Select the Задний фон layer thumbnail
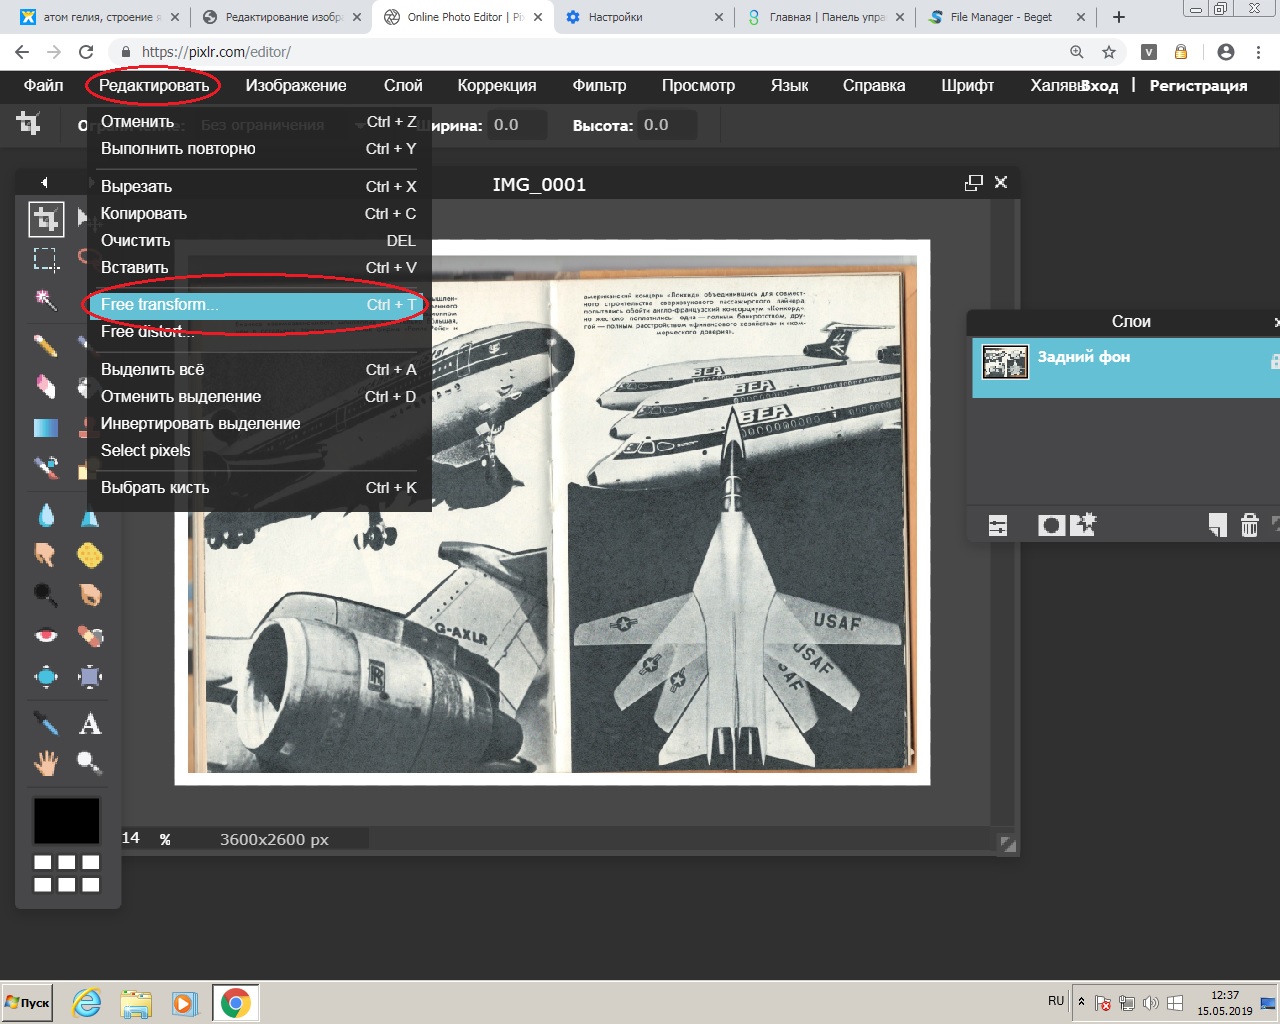 [x=1005, y=362]
